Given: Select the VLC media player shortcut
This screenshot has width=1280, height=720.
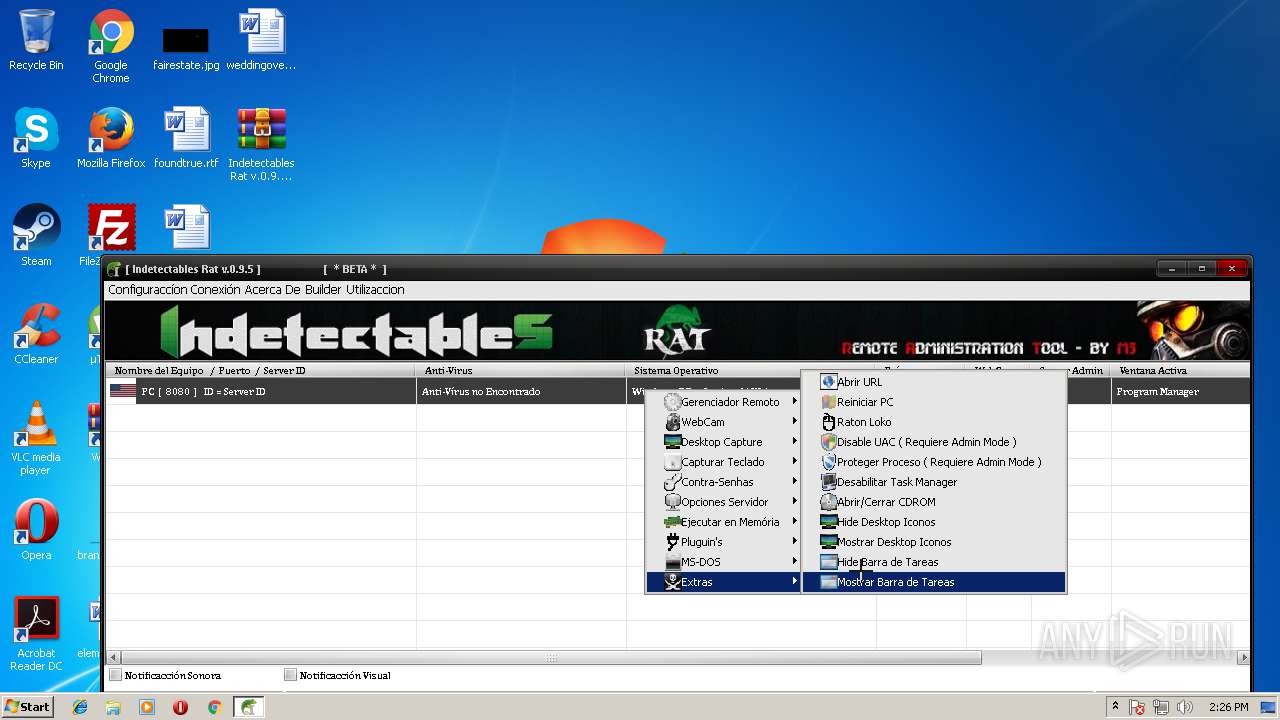Looking at the screenshot, I should pyautogui.click(x=36, y=438).
